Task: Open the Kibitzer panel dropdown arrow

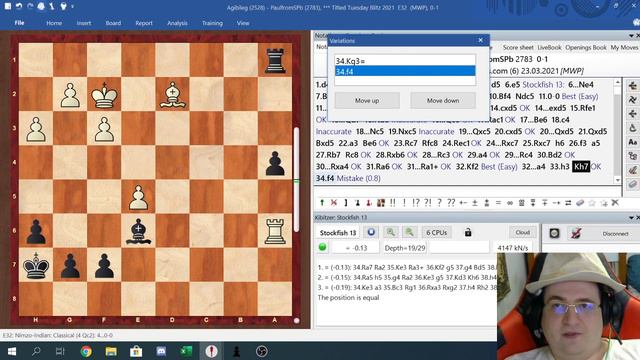Action: (631, 218)
